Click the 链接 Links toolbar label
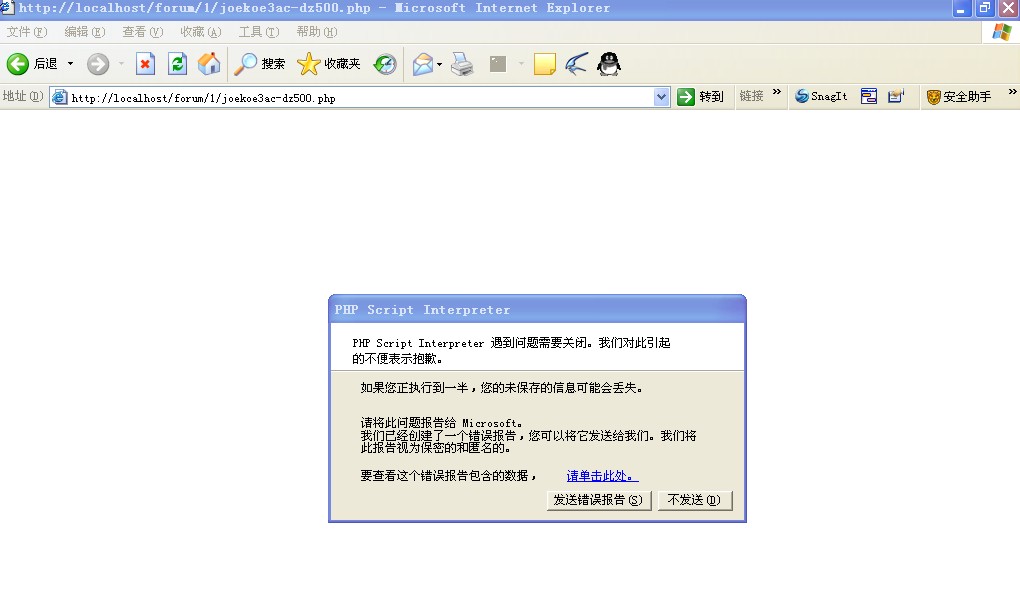This screenshot has width=1020, height=593. (751, 96)
